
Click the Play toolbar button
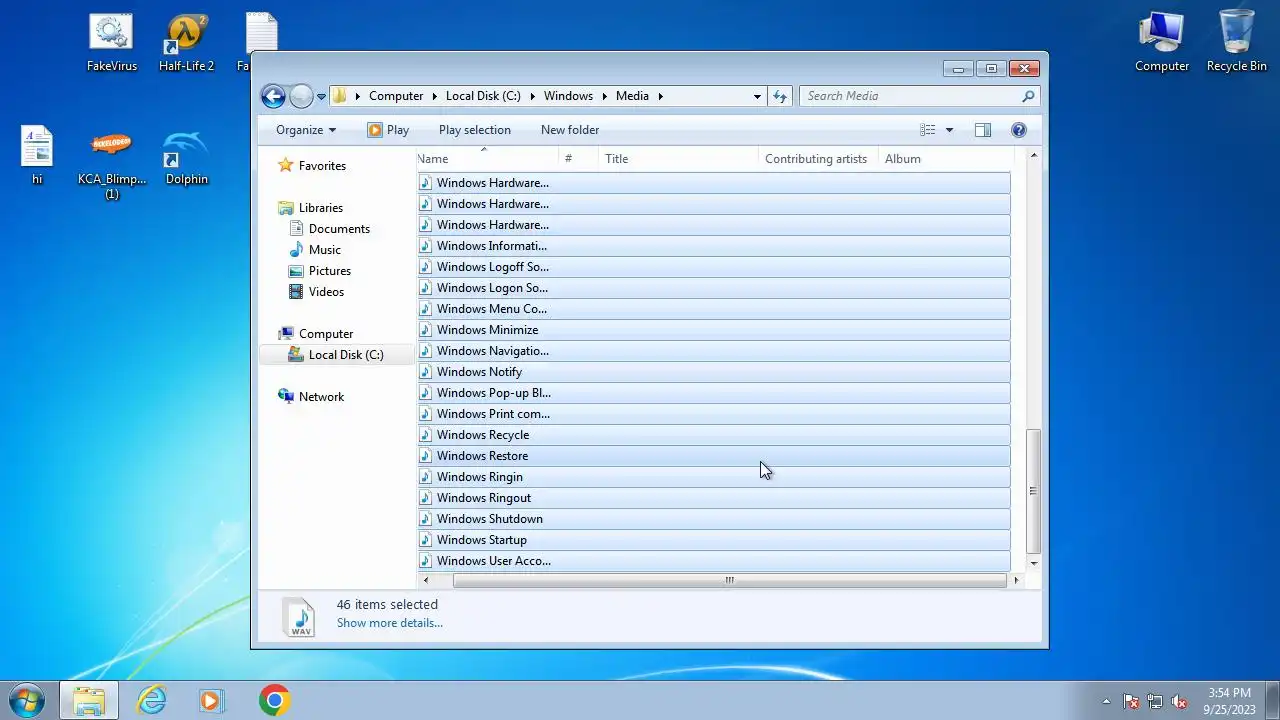tap(388, 130)
